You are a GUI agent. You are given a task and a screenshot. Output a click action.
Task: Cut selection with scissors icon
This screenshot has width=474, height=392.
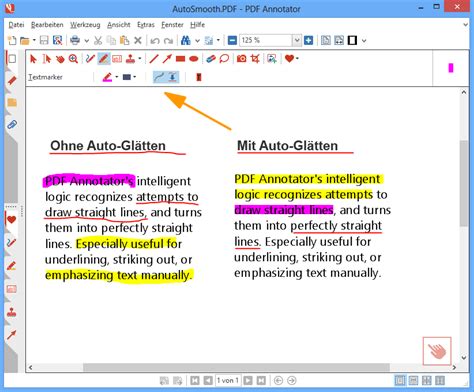click(98, 40)
